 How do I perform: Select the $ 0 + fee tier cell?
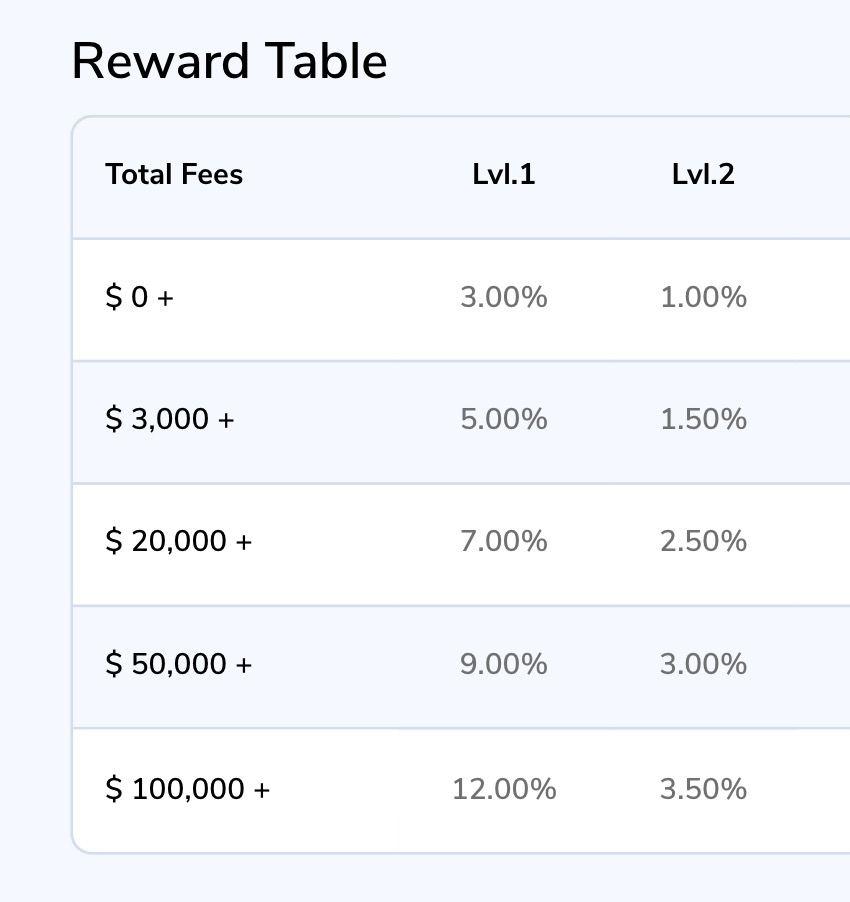139,297
